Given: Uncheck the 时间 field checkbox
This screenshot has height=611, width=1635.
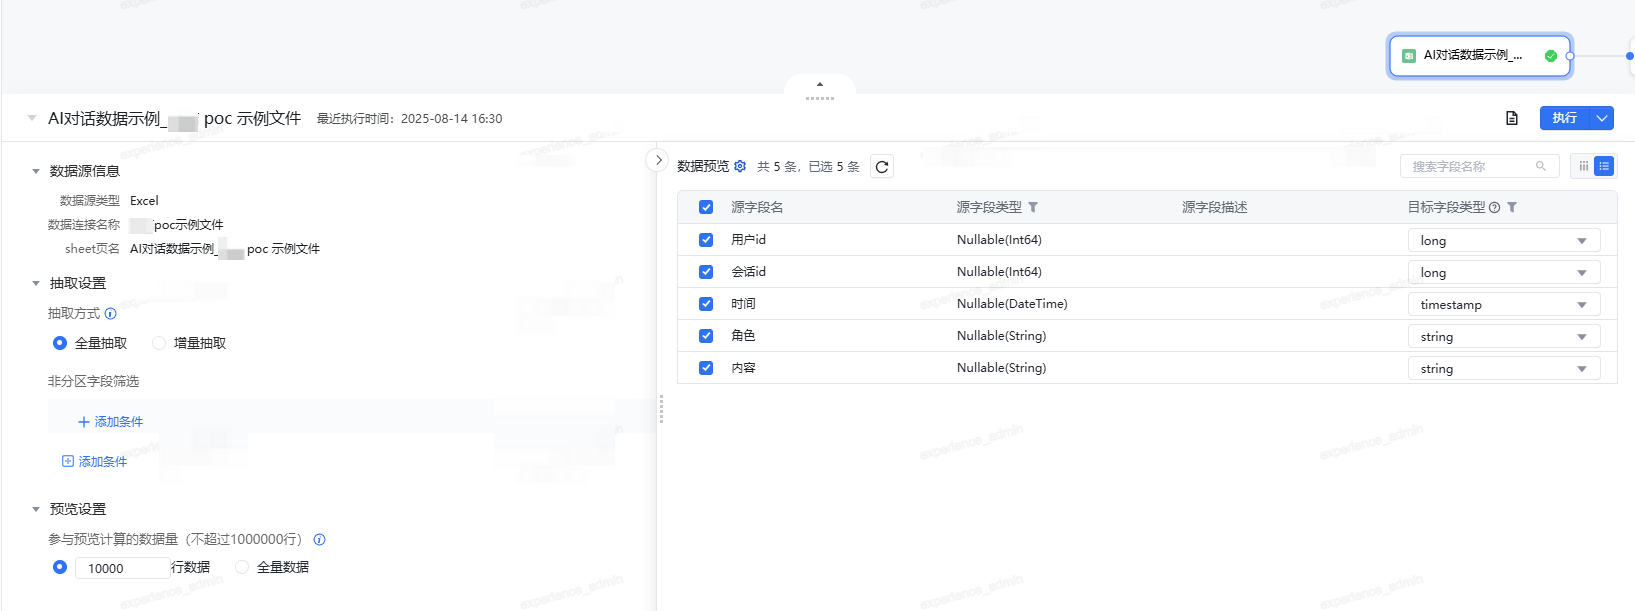Looking at the screenshot, I should 706,304.
